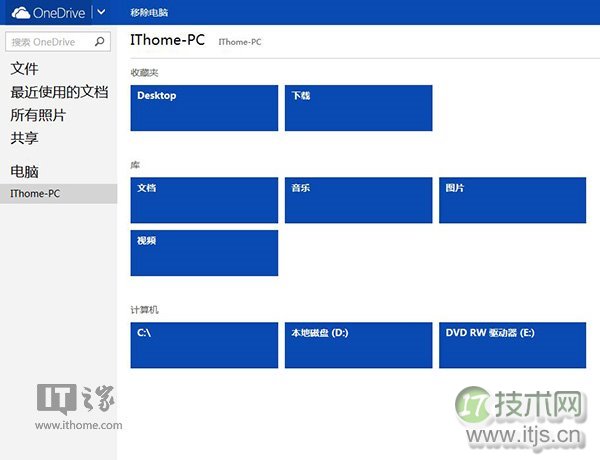Click the IThome-PC breadcrumb link
600x460 pixels.
pos(240,42)
